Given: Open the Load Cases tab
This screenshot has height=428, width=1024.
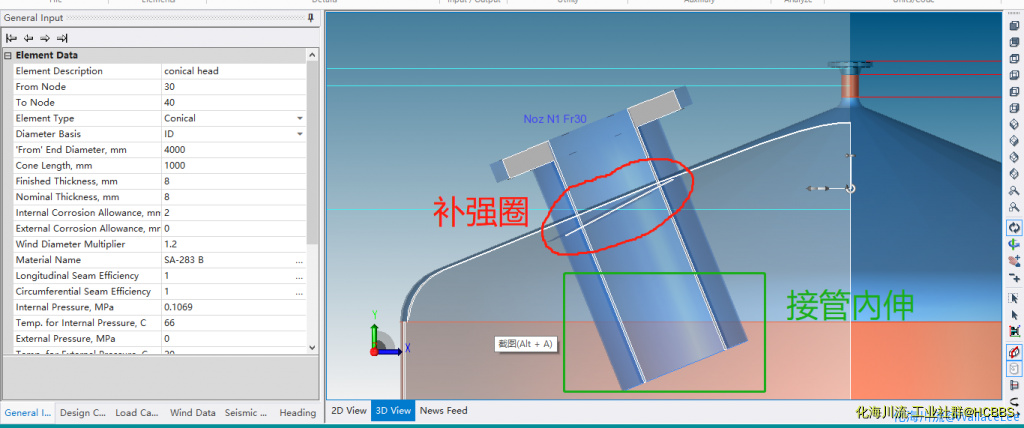Looking at the screenshot, I should coord(137,413).
